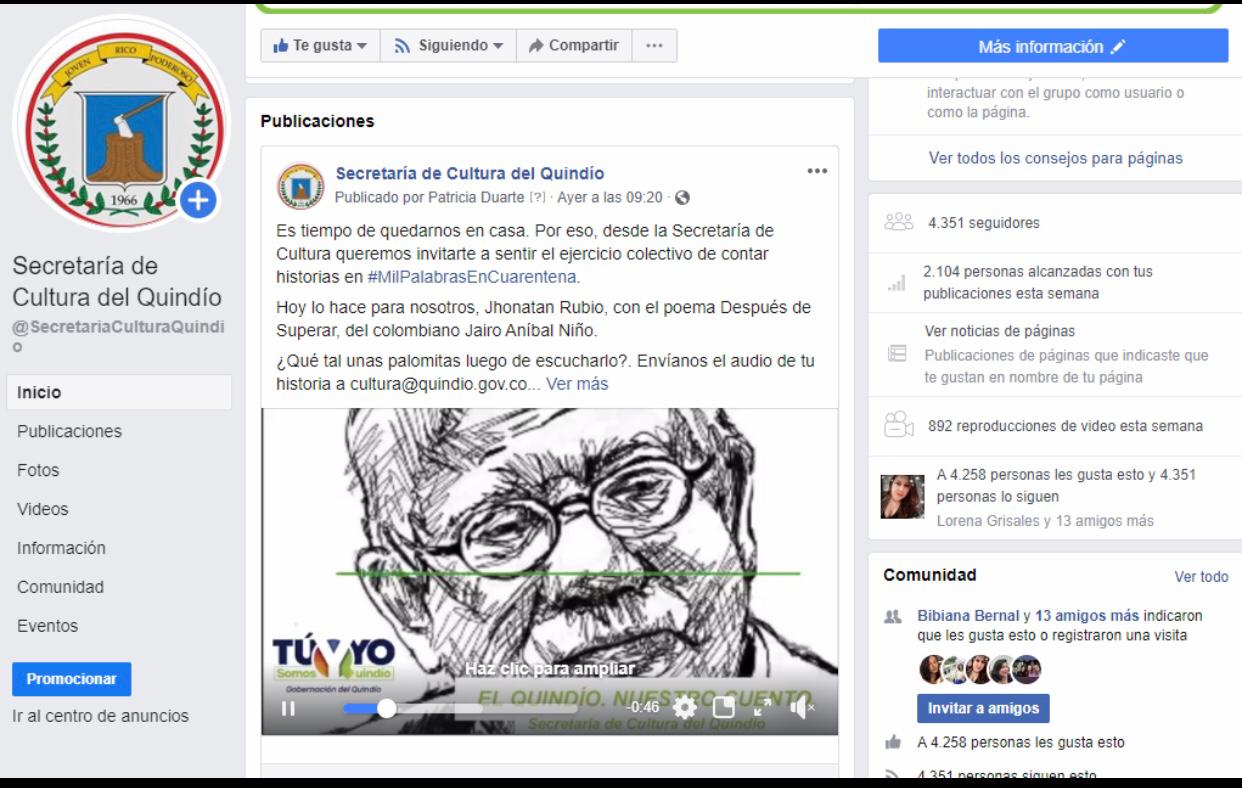Open the Siguiendo dropdown

click(448, 46)
